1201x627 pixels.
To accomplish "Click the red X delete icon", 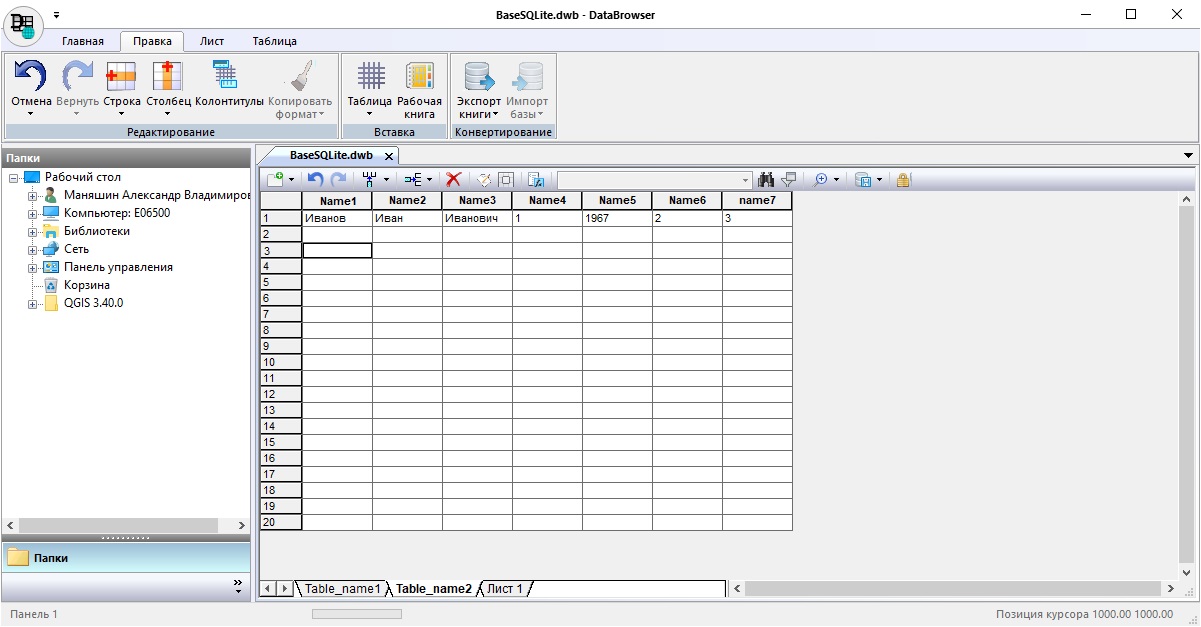I will point(453,180).
